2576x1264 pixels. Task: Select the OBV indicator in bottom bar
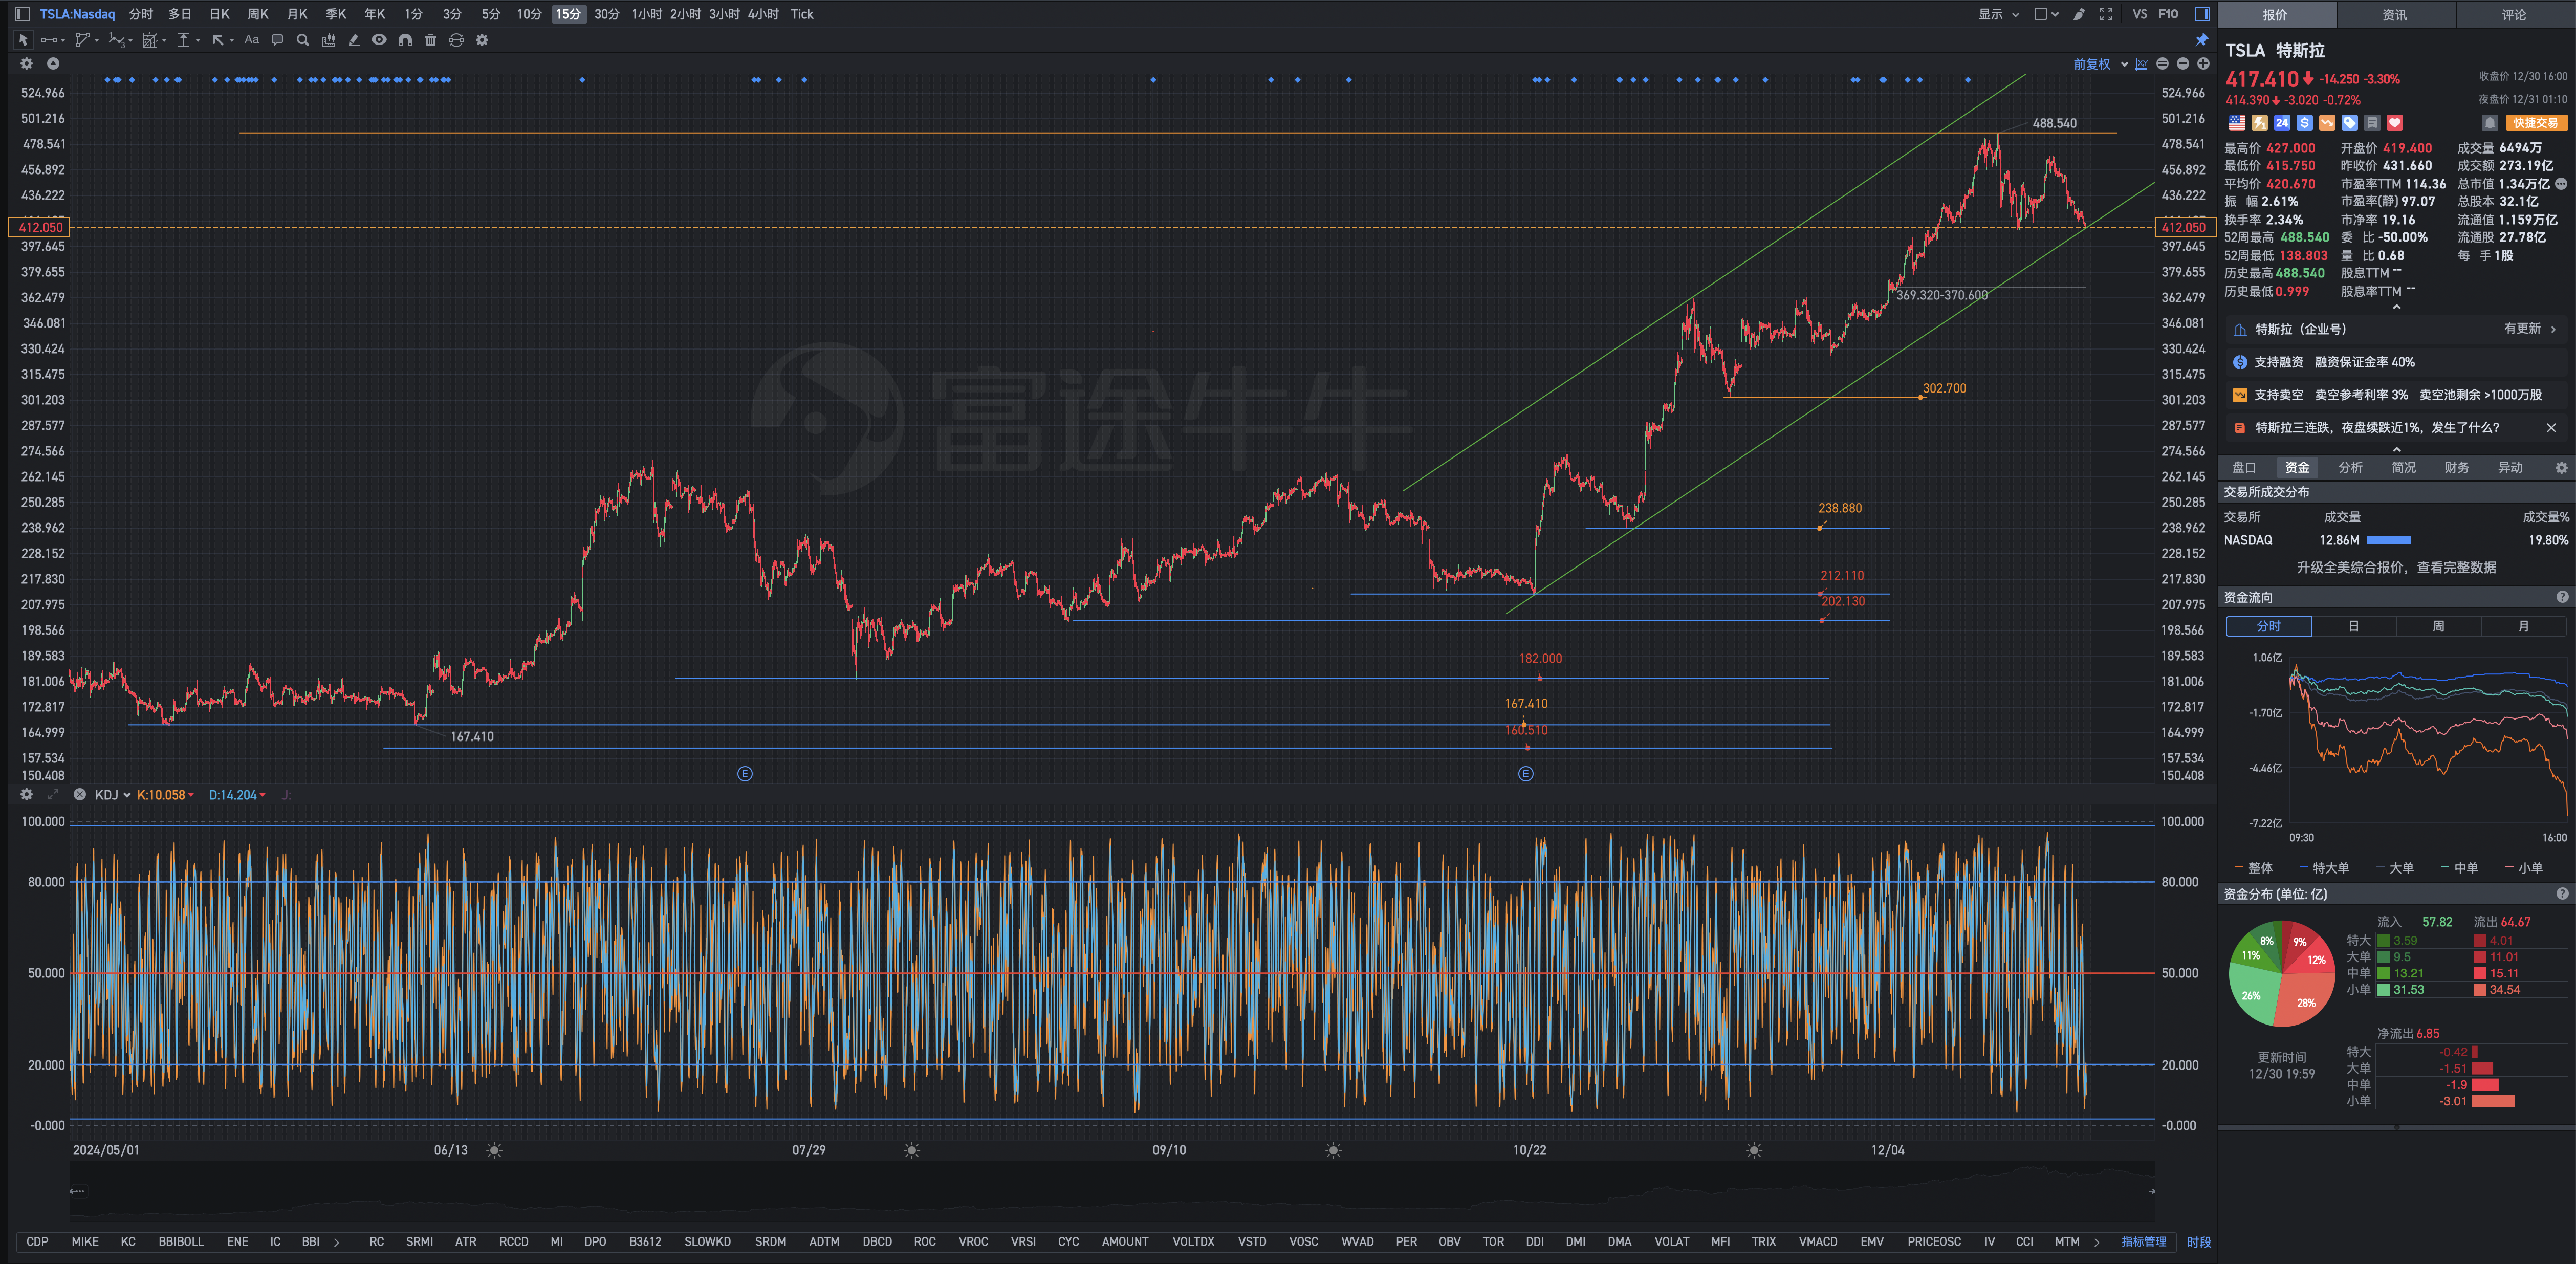[x=1449, y=1242]
